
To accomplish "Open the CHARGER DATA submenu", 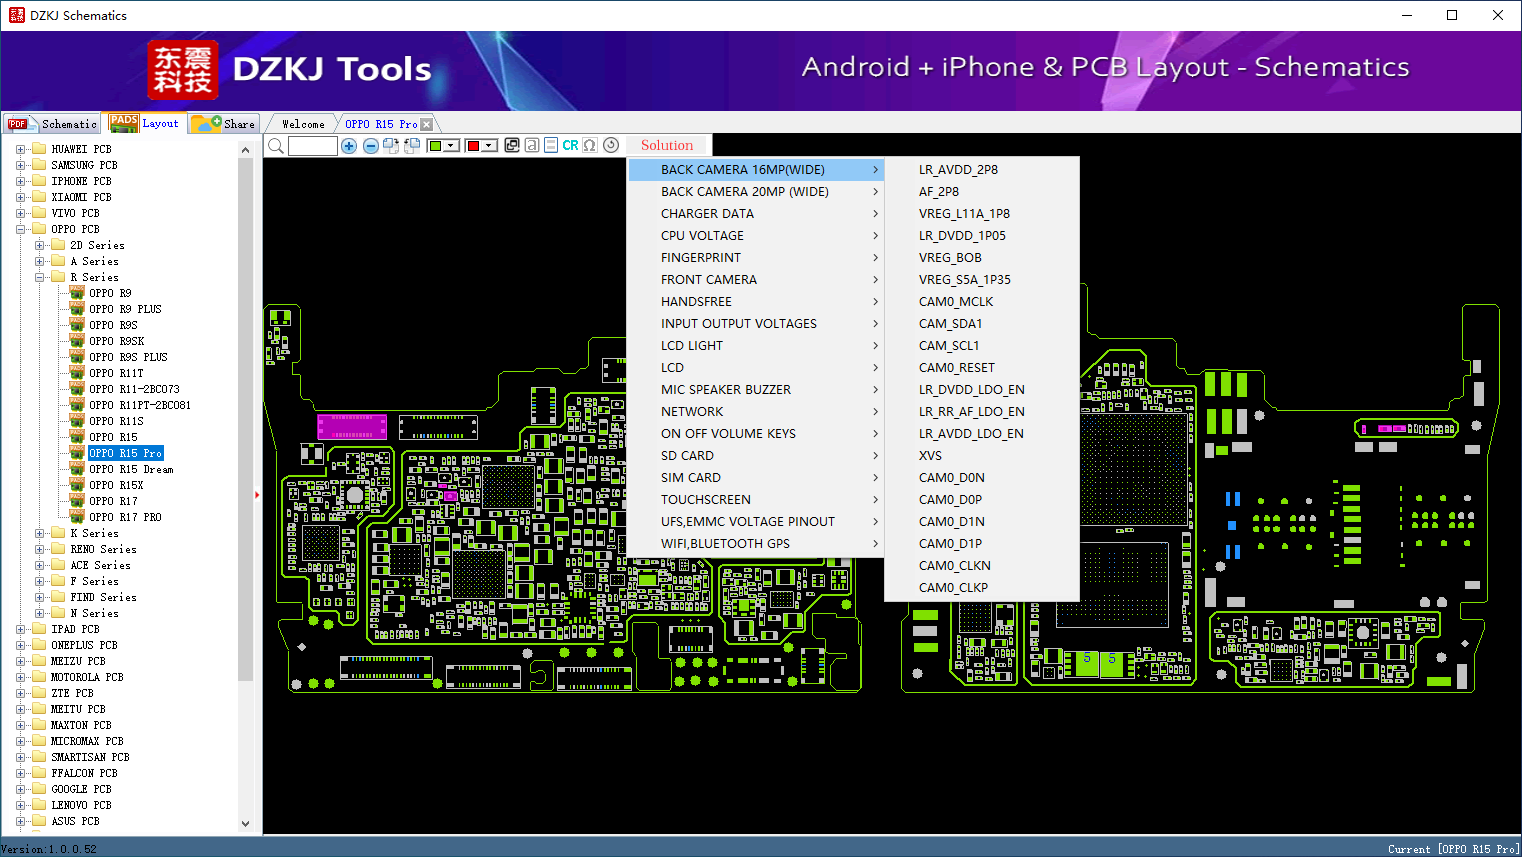I will (x=757, y=213).
